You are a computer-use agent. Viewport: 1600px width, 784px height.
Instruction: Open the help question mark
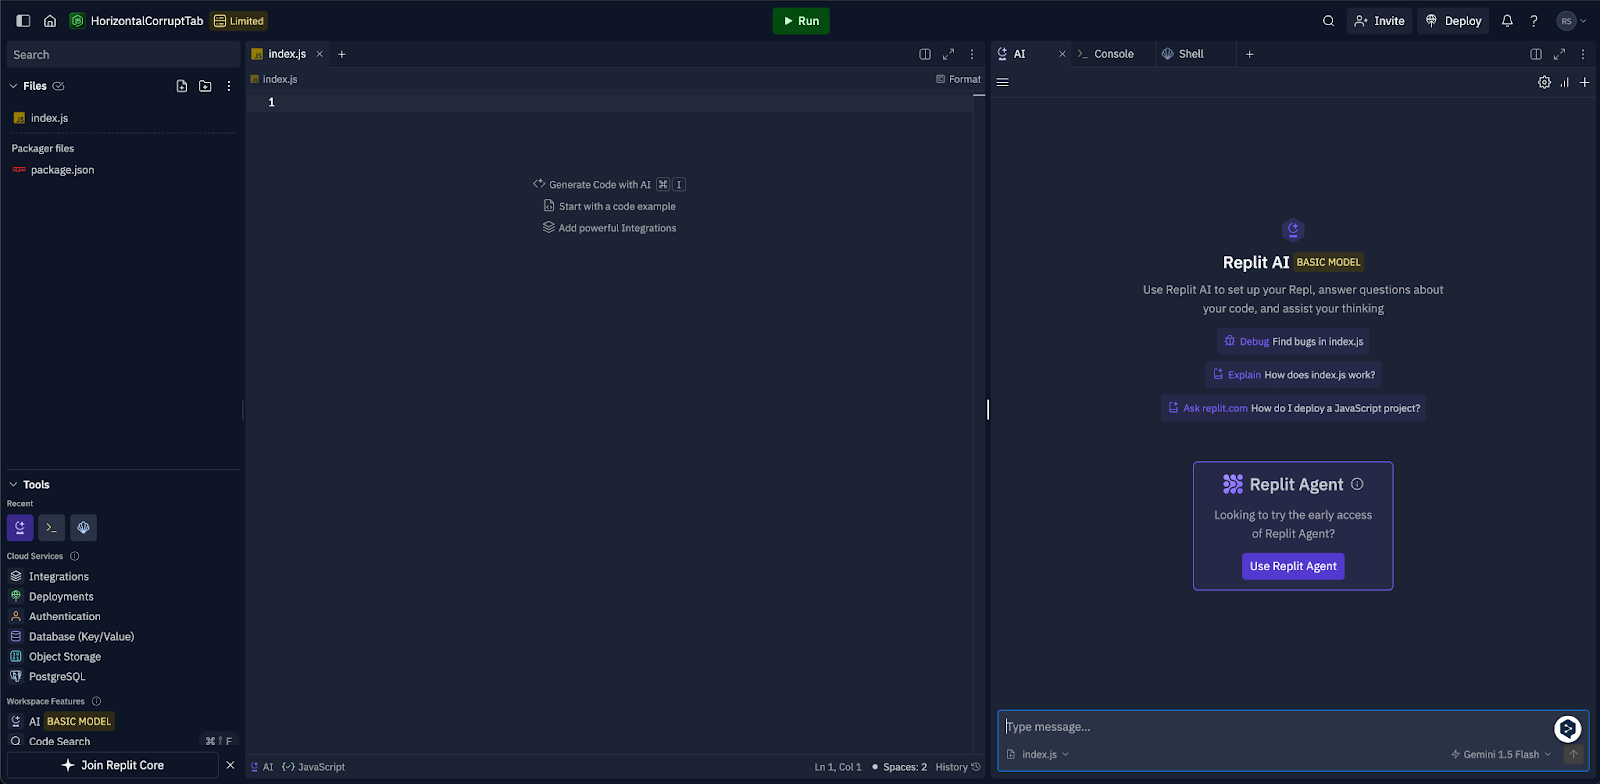1534,21
